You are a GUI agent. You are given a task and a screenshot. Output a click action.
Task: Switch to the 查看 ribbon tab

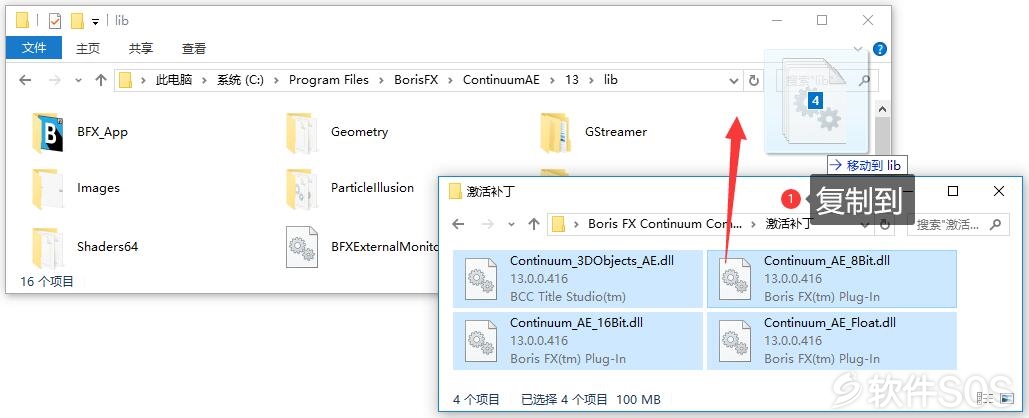click(x=194, y=48)
